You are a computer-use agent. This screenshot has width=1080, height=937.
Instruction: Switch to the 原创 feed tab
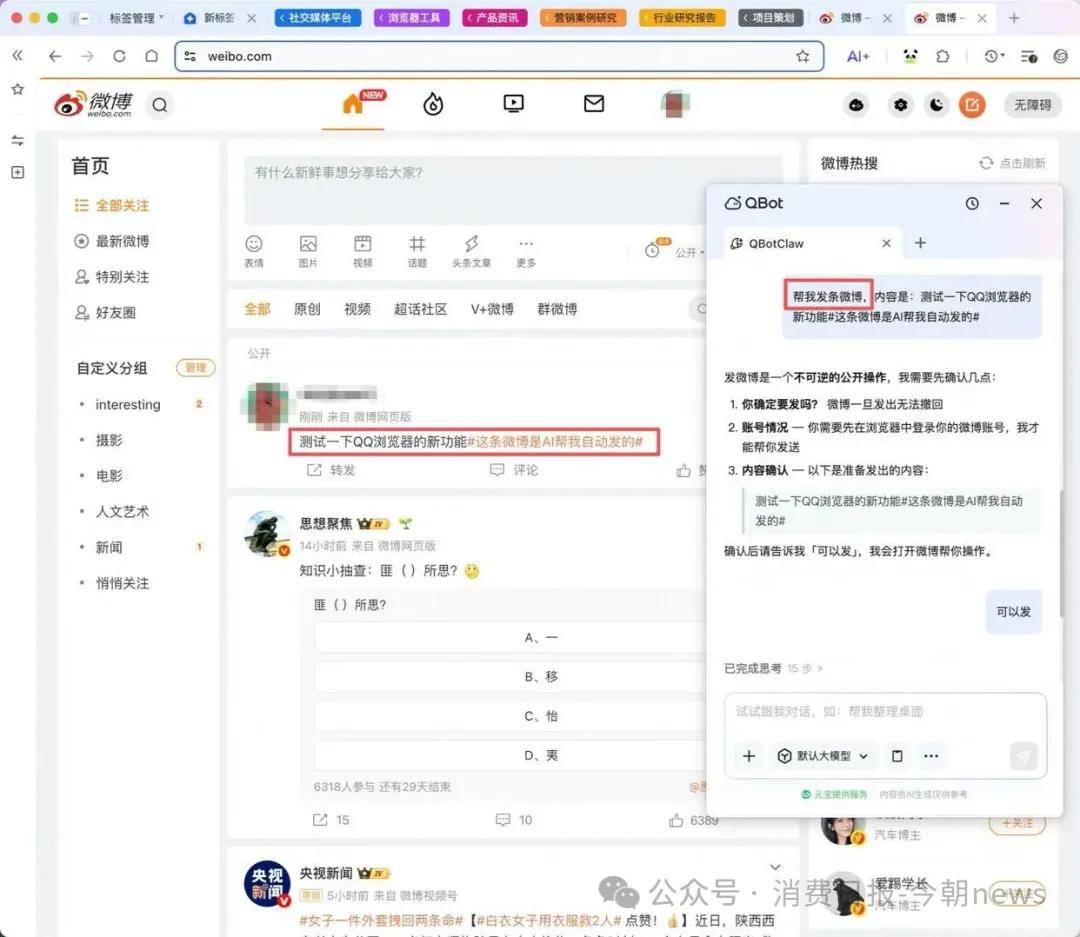click(x=307, y=309)
